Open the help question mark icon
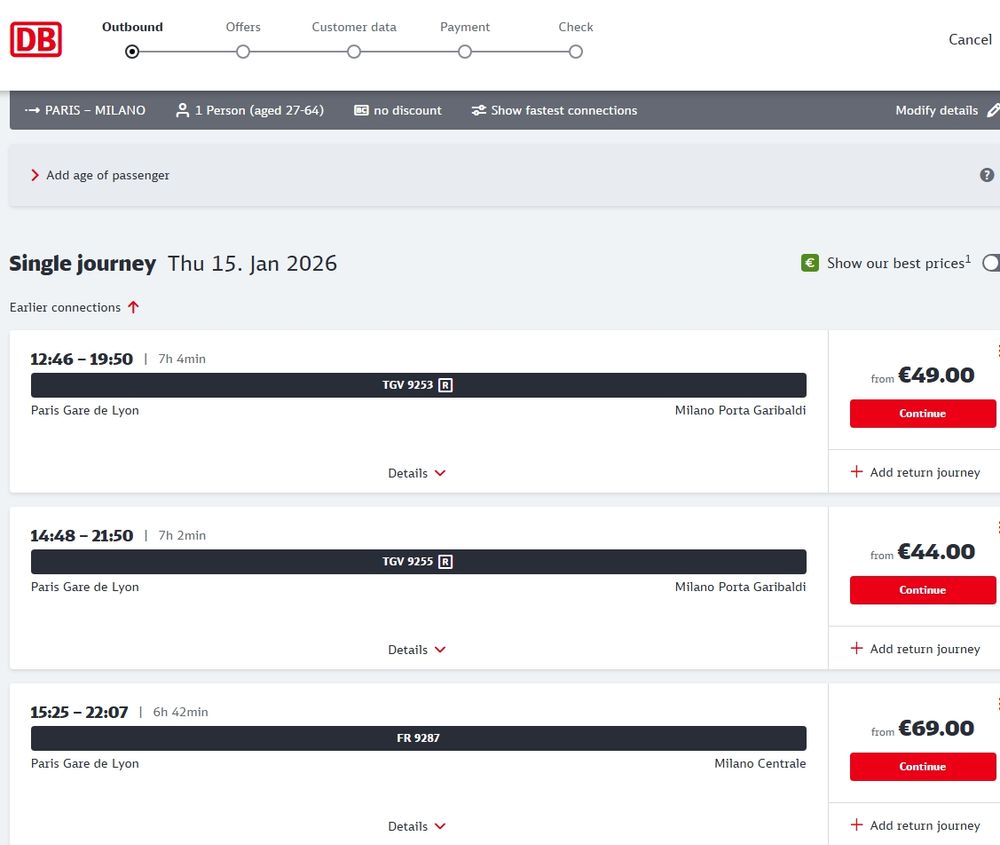 click(986, 174)
